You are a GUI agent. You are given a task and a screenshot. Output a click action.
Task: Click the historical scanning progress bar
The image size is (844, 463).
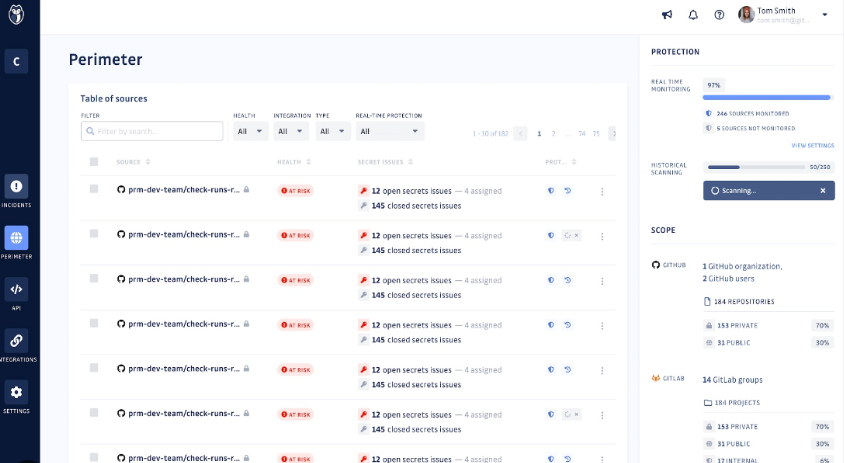756,167
